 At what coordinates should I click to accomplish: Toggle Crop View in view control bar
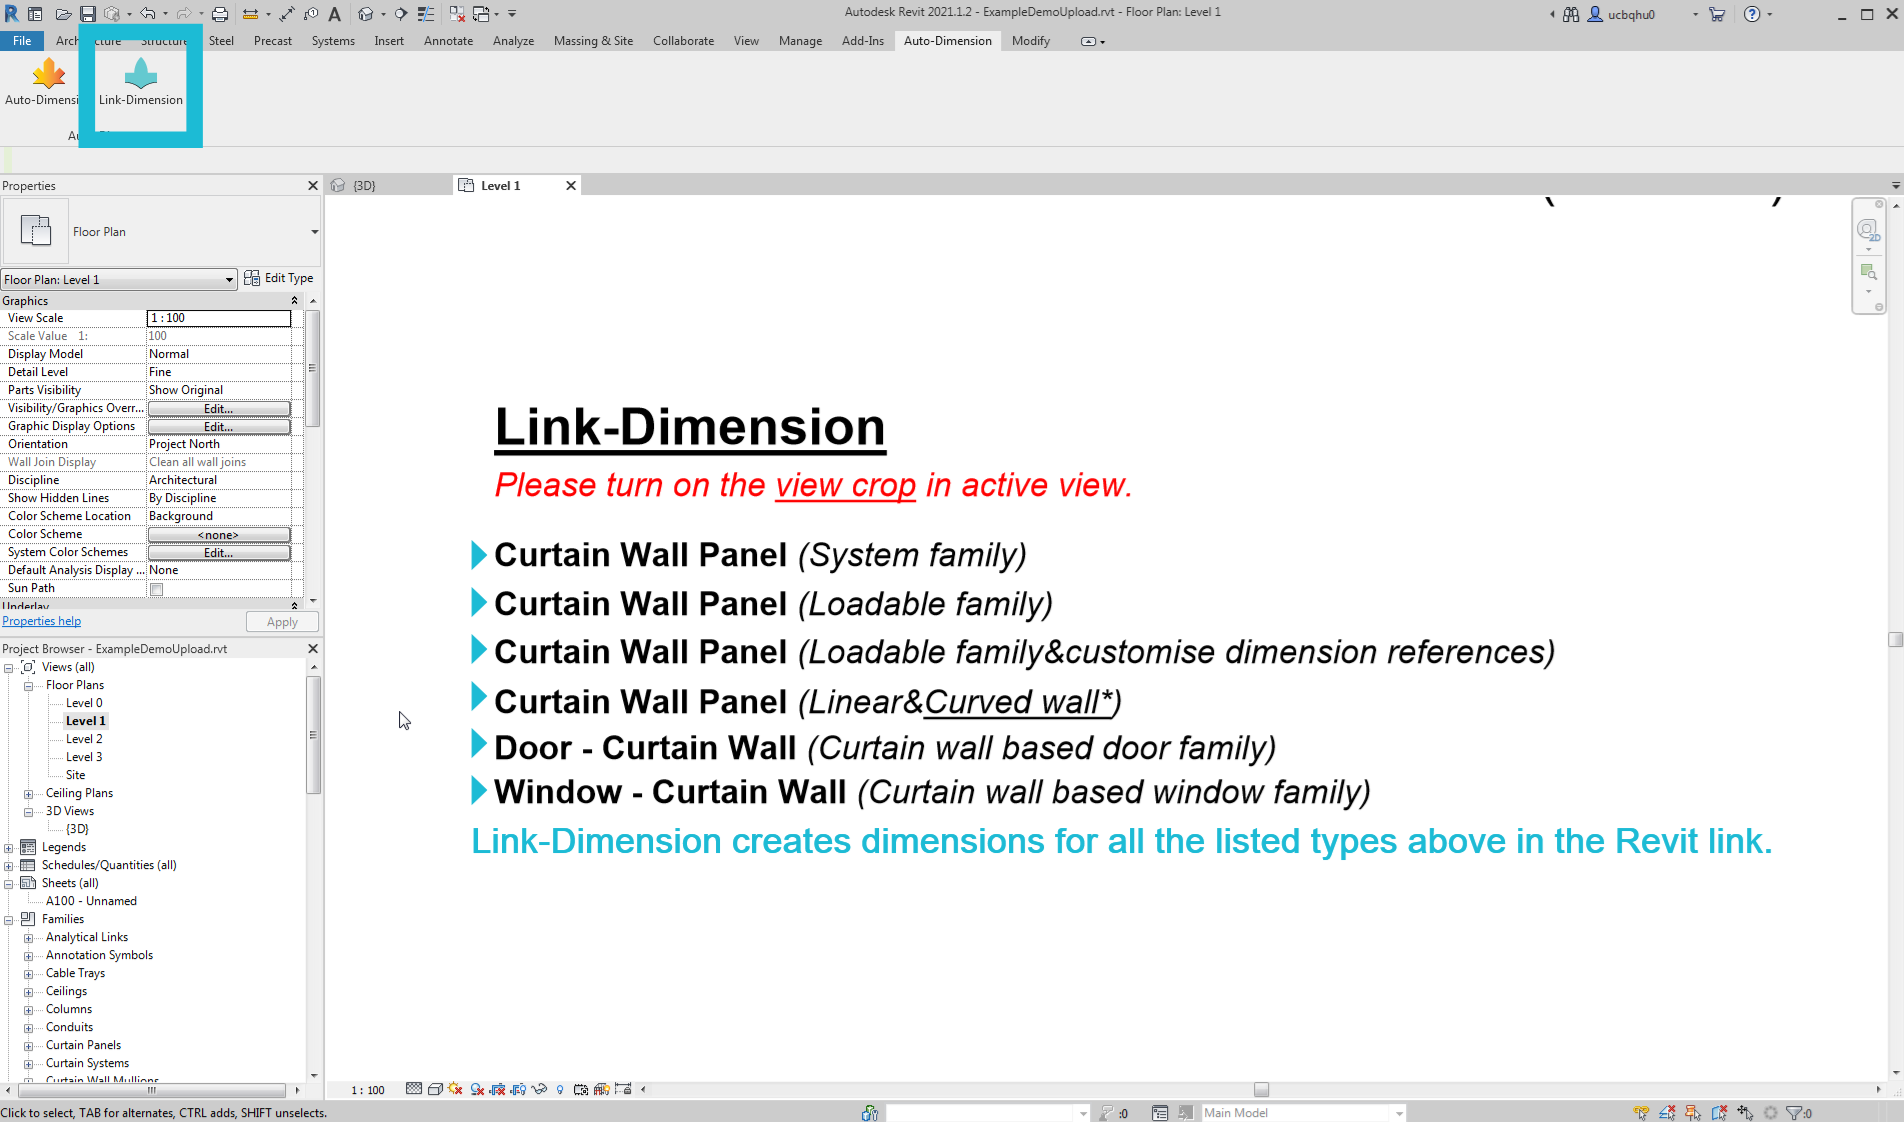point(498,1089)
